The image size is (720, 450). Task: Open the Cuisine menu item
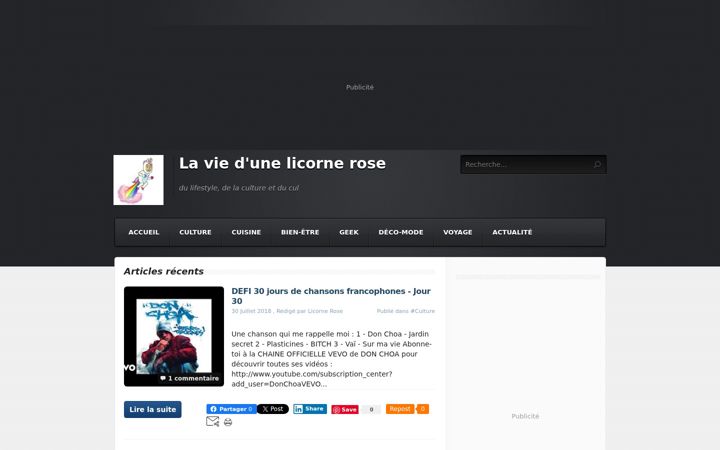tap(246, 232)
